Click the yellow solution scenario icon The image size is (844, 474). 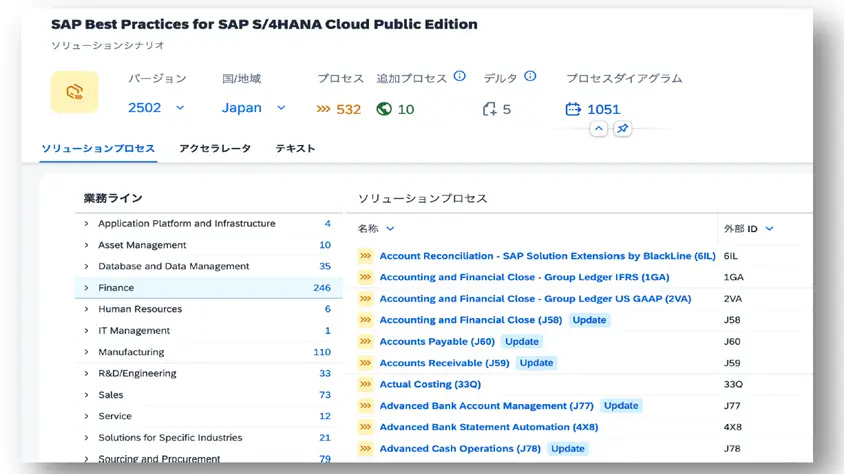[x=74, y=92]
